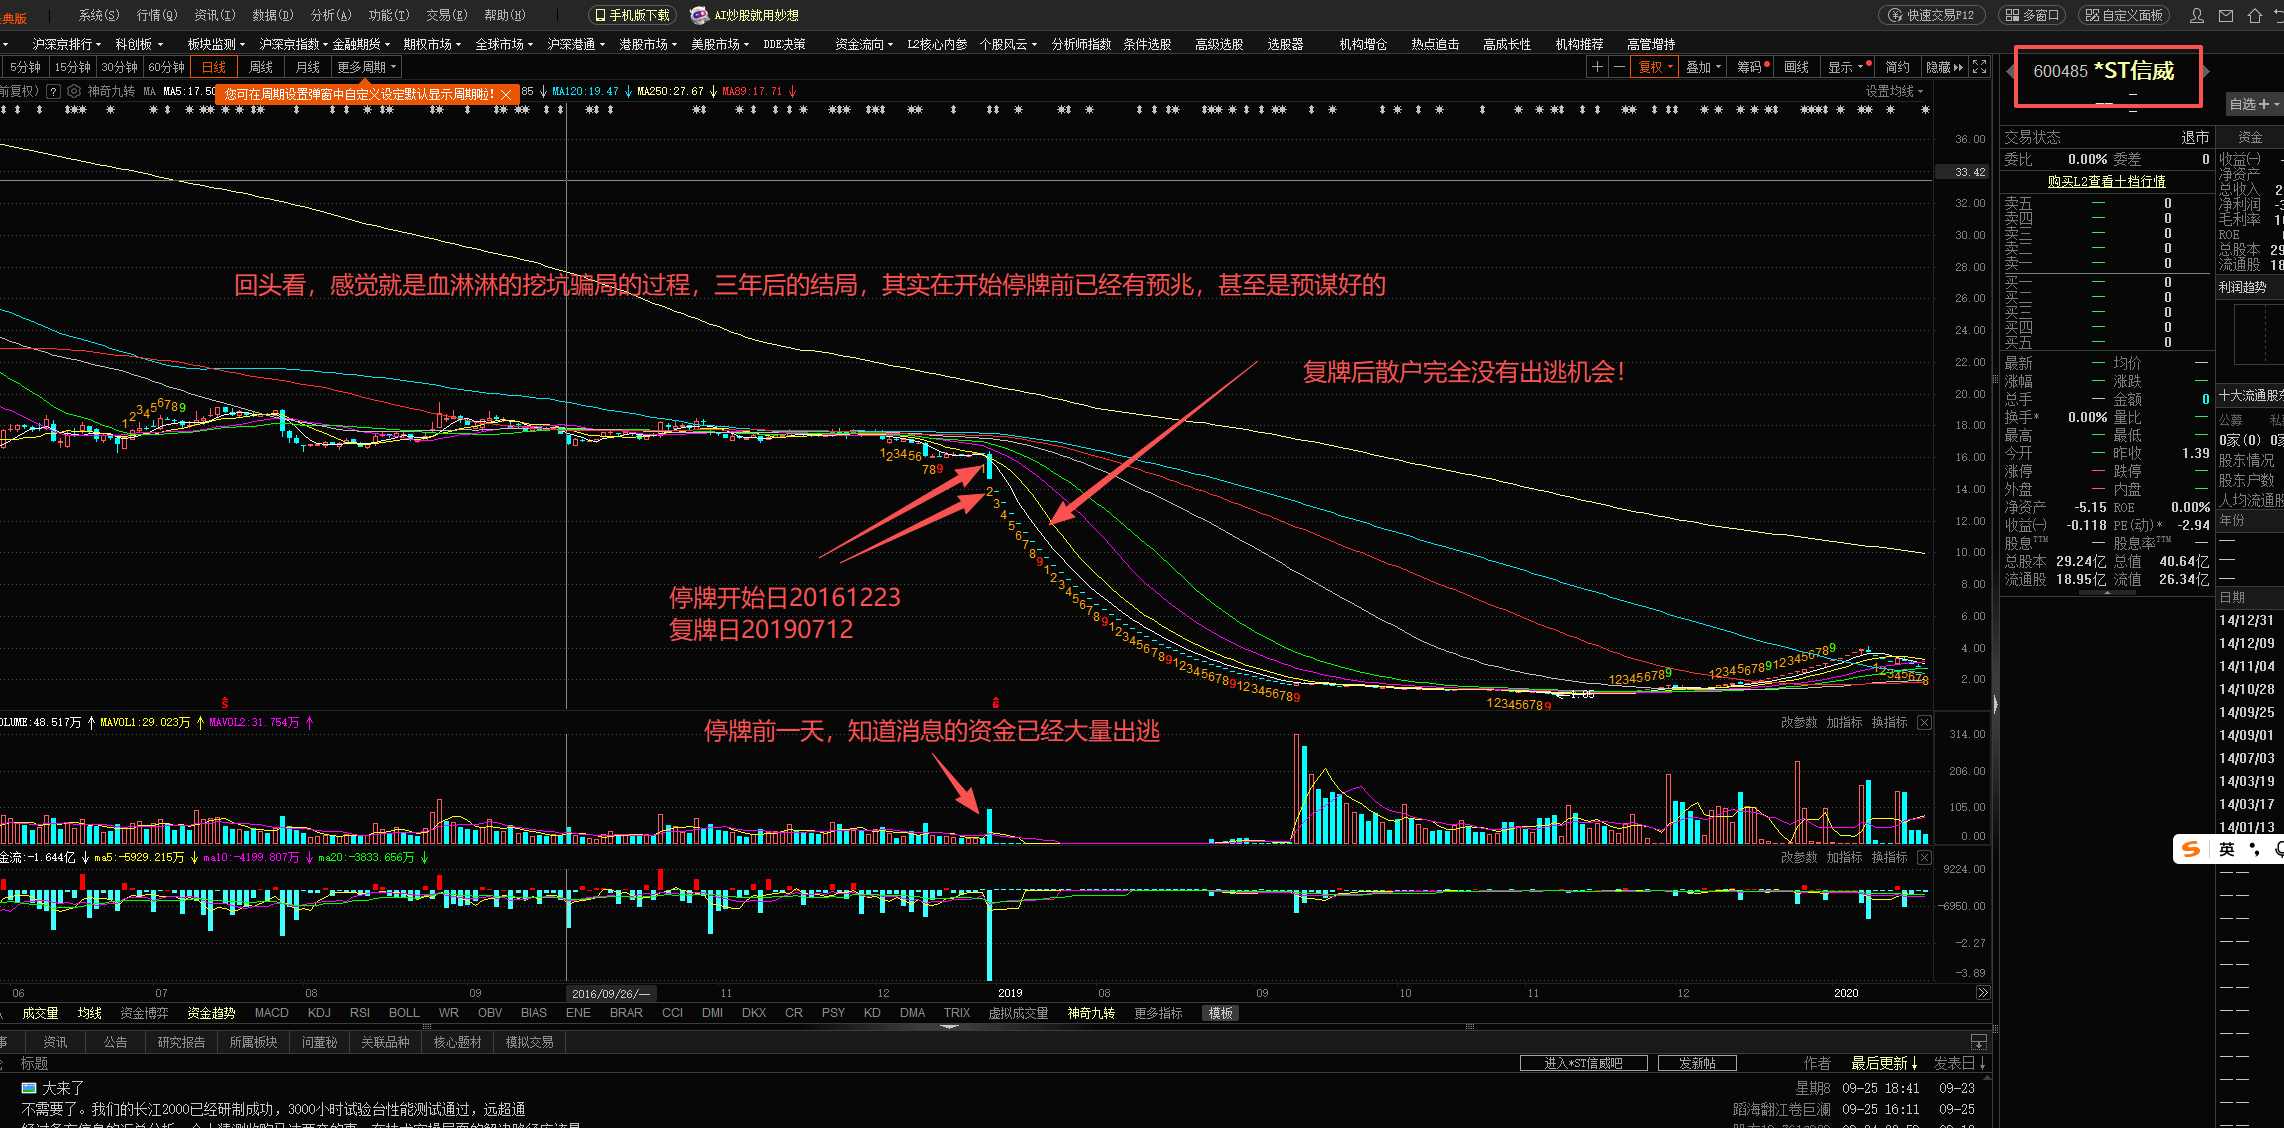Open the user account icon
The image size is (2284, 1128).
(x=2197, y=15)
